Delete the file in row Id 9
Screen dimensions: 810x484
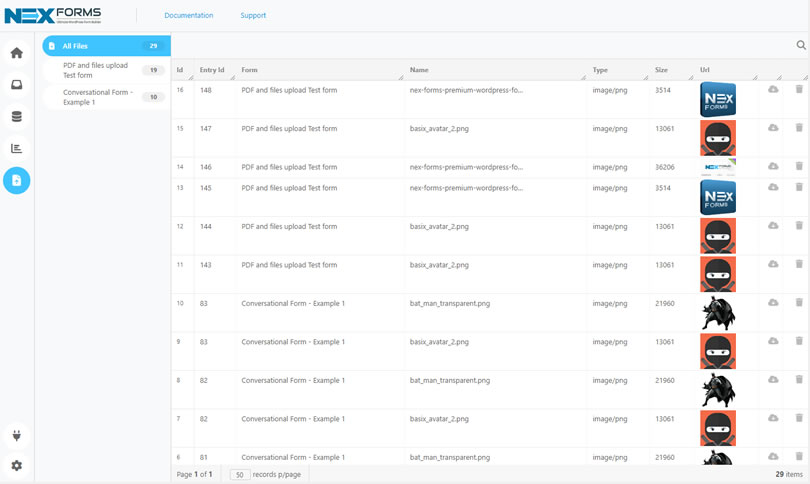coord(799,341)
